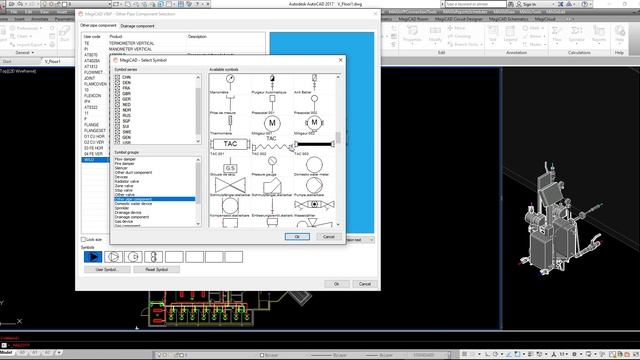The image size is (640, 360).
Task: Toggle the FRA symbol series checkbox
Action: pos(117,88)
